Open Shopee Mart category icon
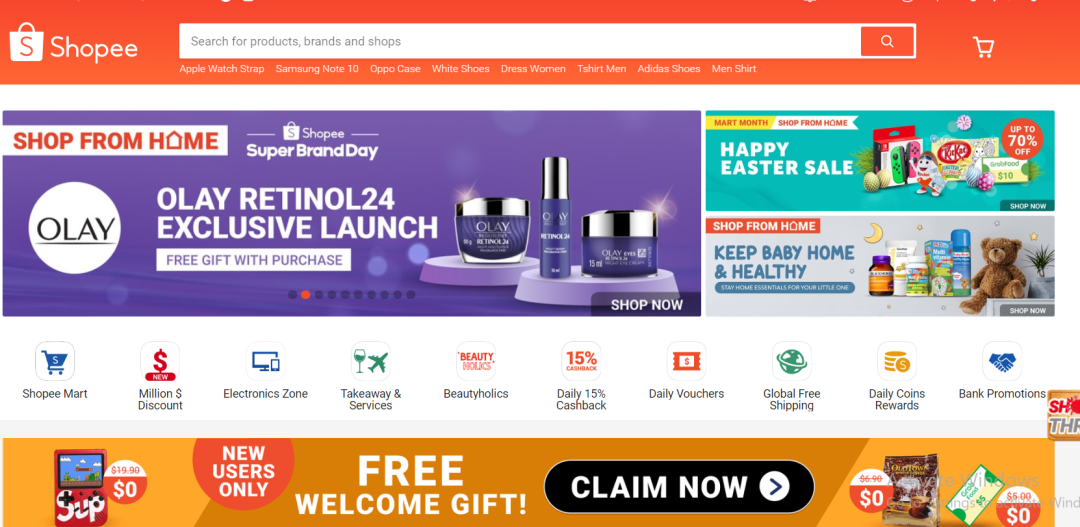 point(55,361)
